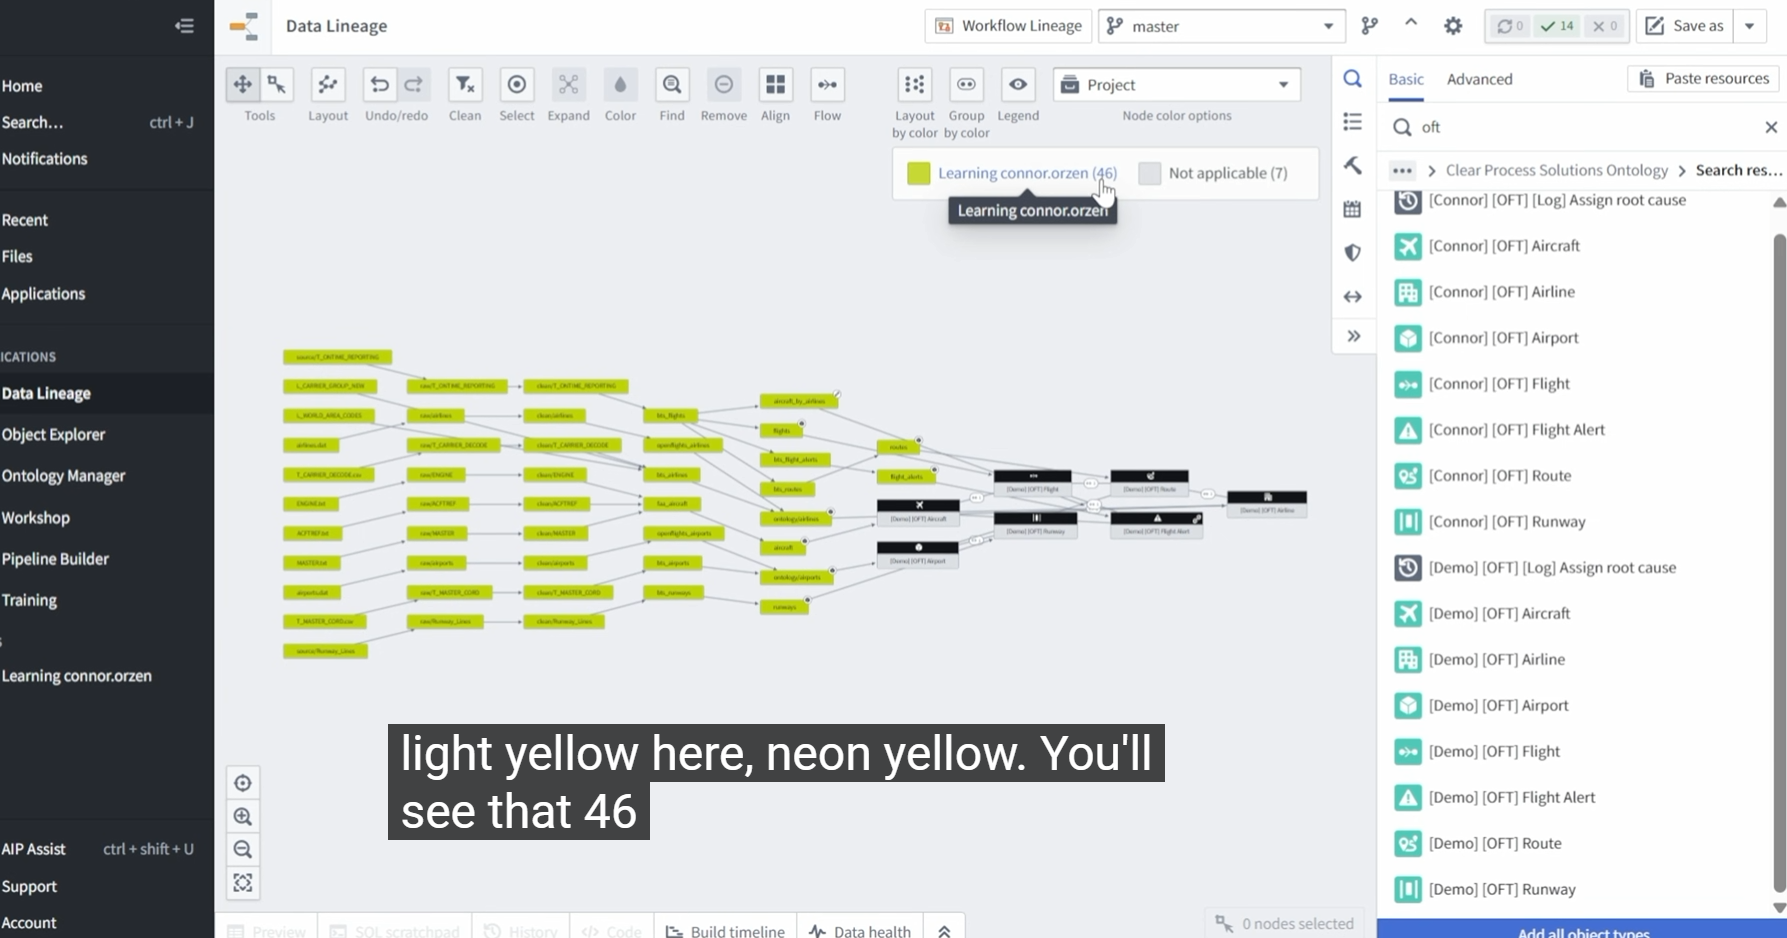Open the Remove nodes tool
The height and width of the screenshot is (938, 1787).
tap(724, 85)
